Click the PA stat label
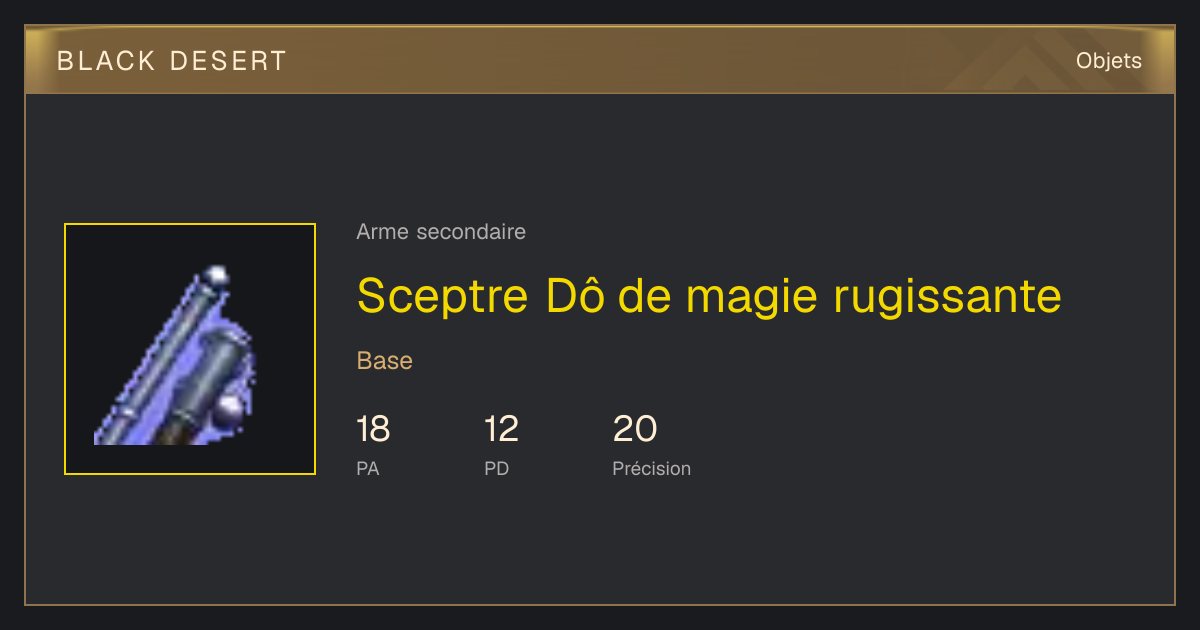This screenshot has height=630, width=1200. tap(368, 469)
